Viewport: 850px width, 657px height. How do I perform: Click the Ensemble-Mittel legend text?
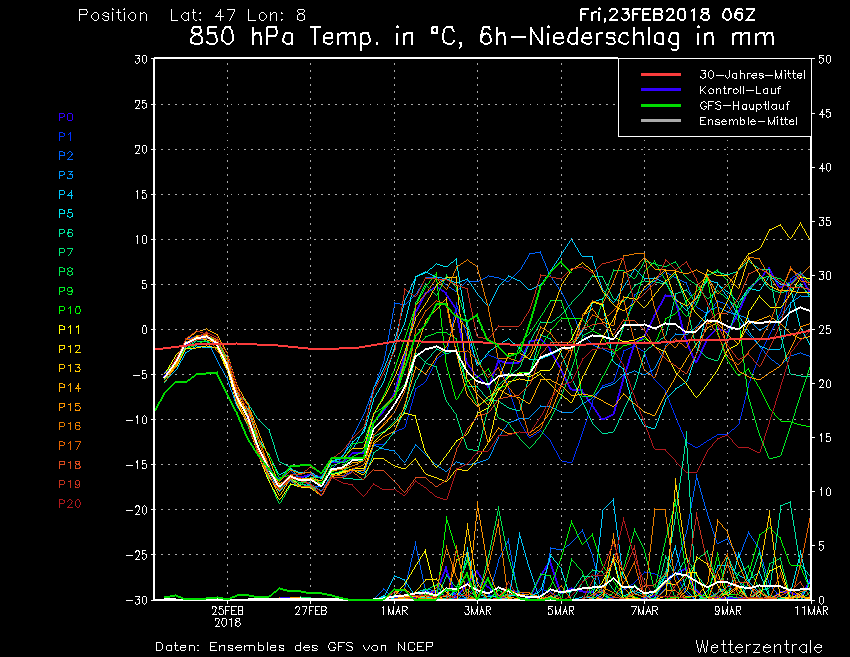coord(748,121)
